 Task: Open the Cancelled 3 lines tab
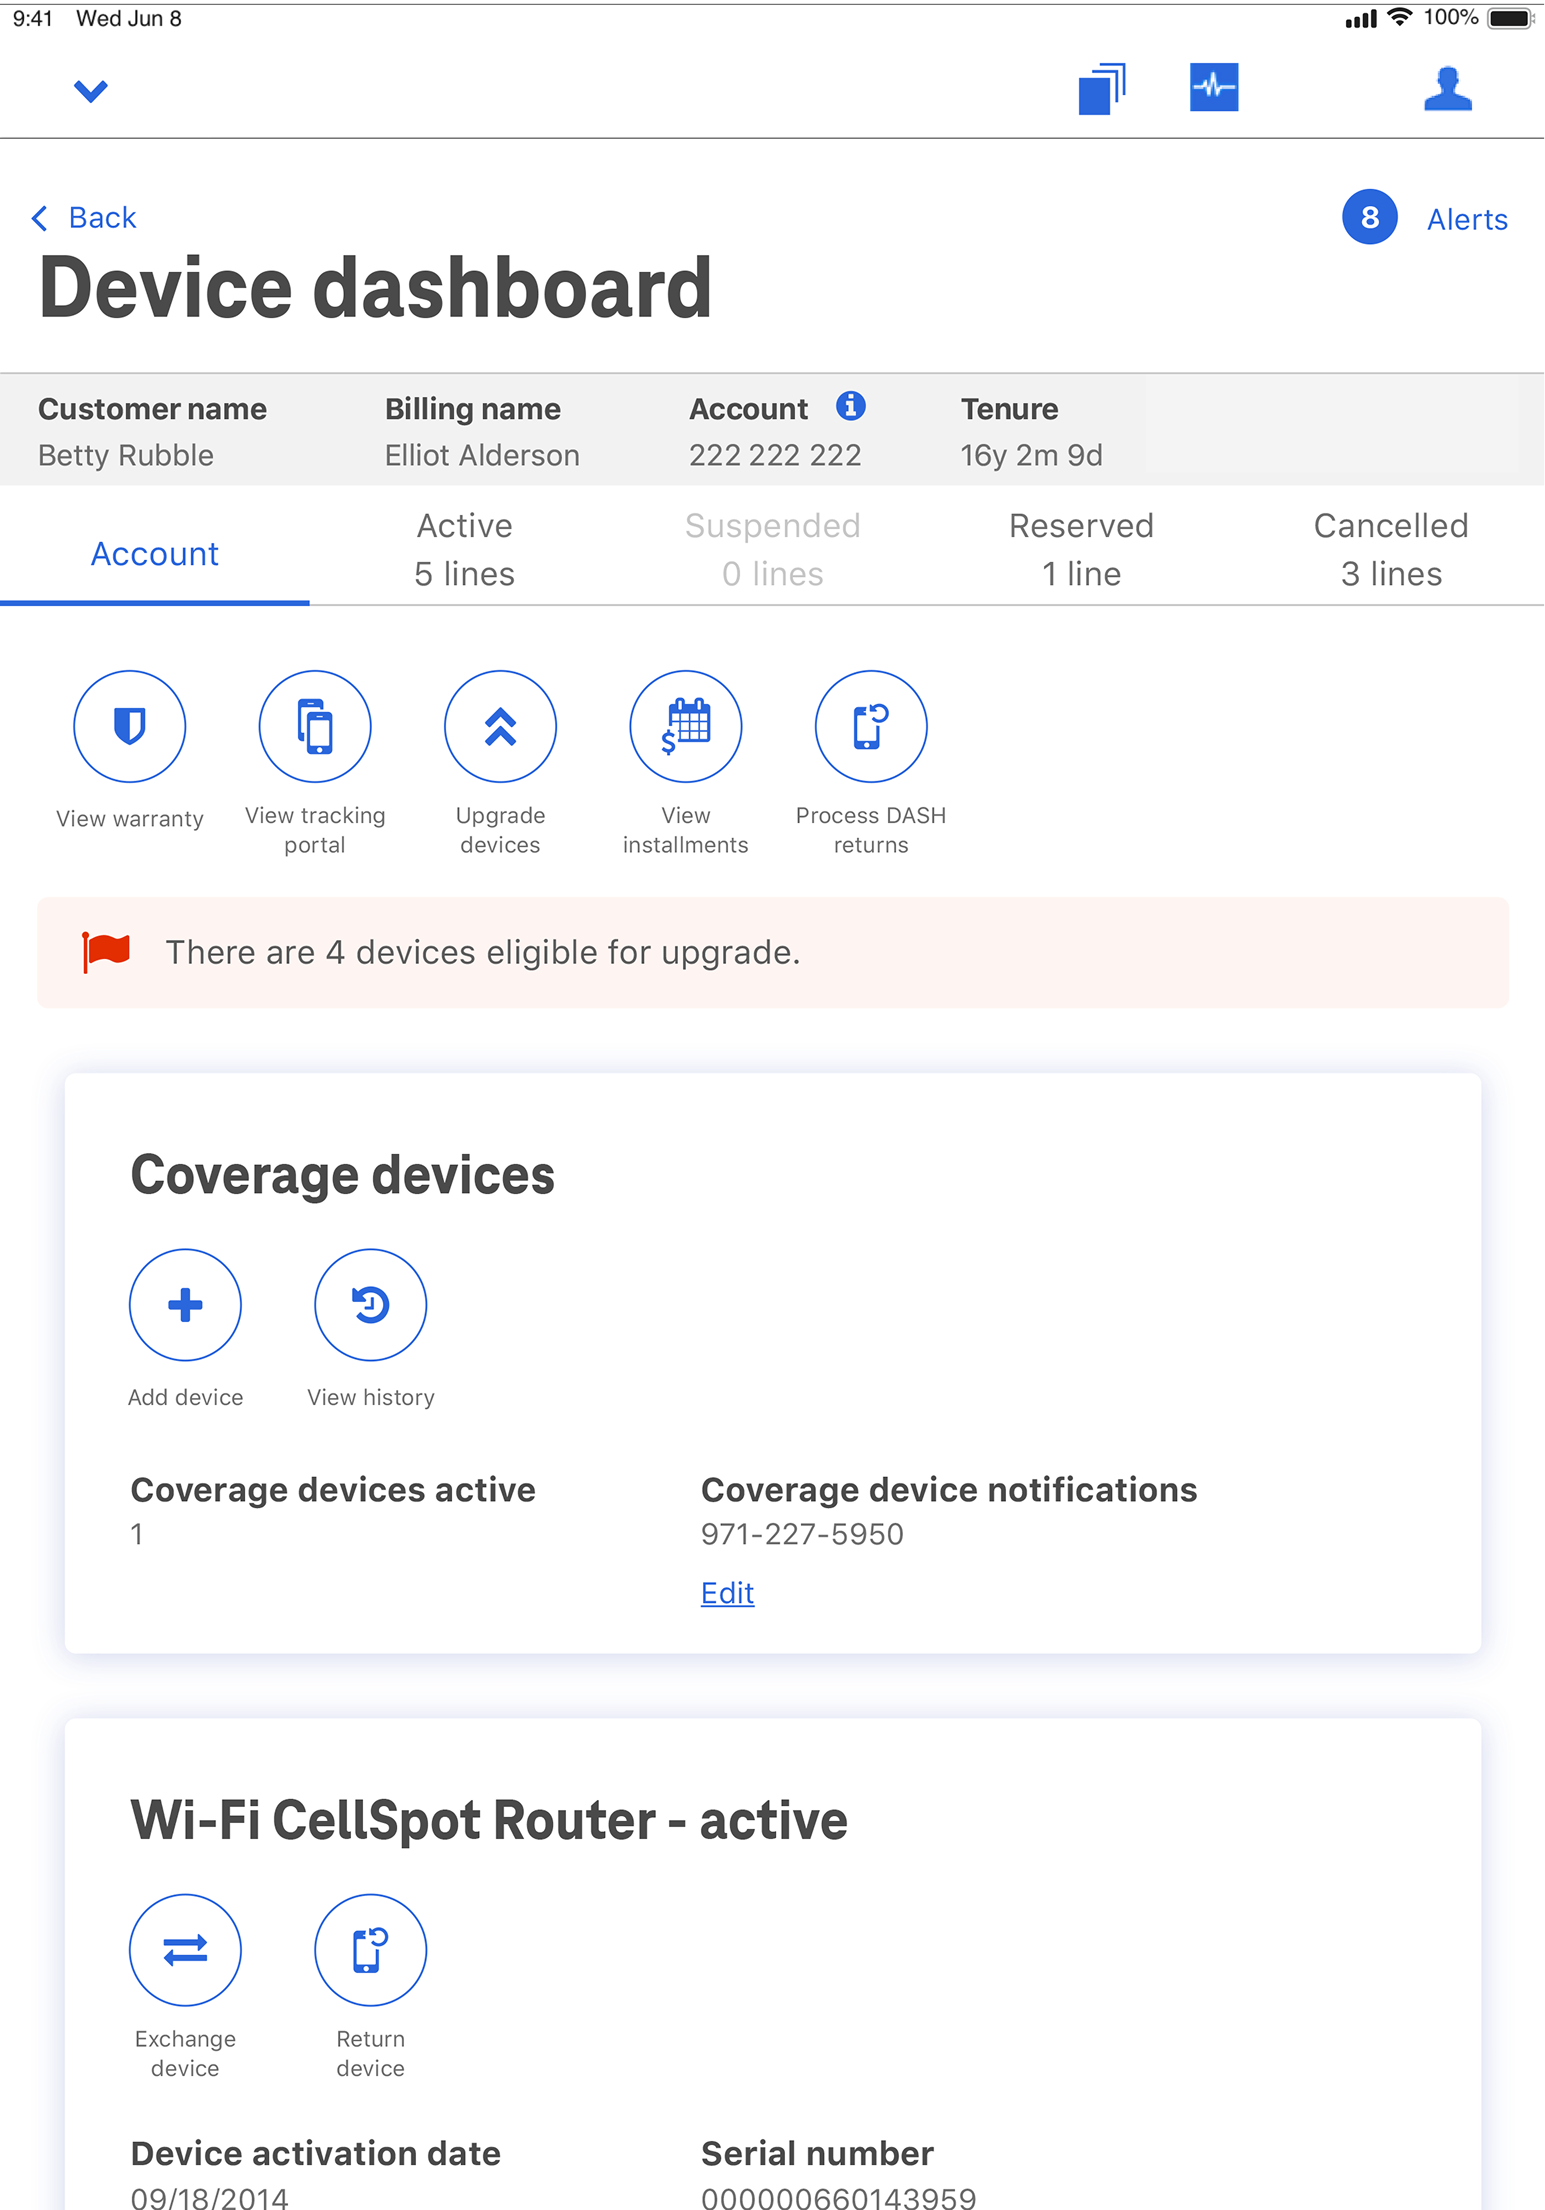[x=1390, y=550]
